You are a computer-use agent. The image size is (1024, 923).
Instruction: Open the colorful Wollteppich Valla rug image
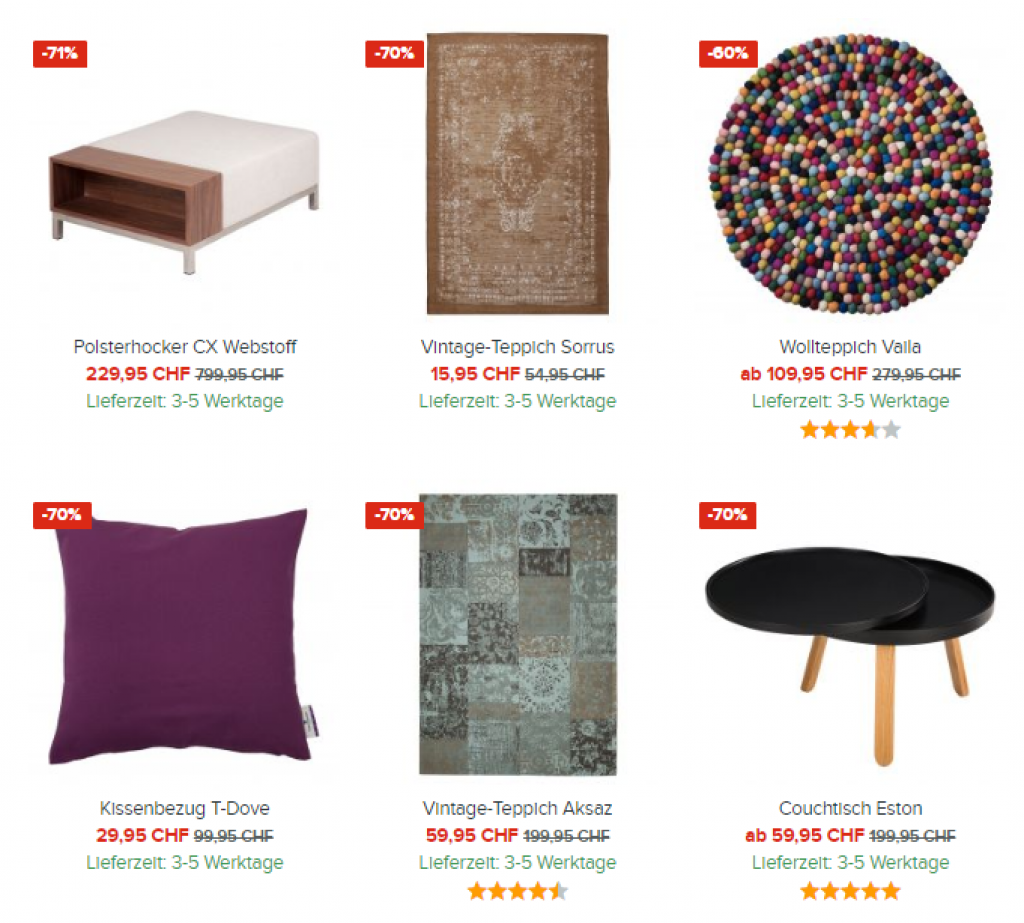[850, 174]
